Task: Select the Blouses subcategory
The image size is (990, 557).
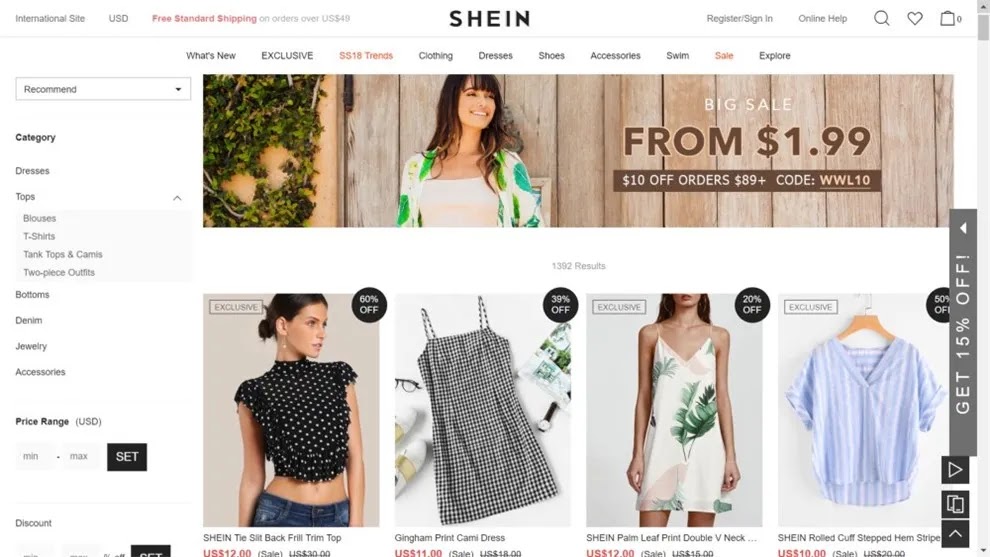Action: tap(39, 218)
